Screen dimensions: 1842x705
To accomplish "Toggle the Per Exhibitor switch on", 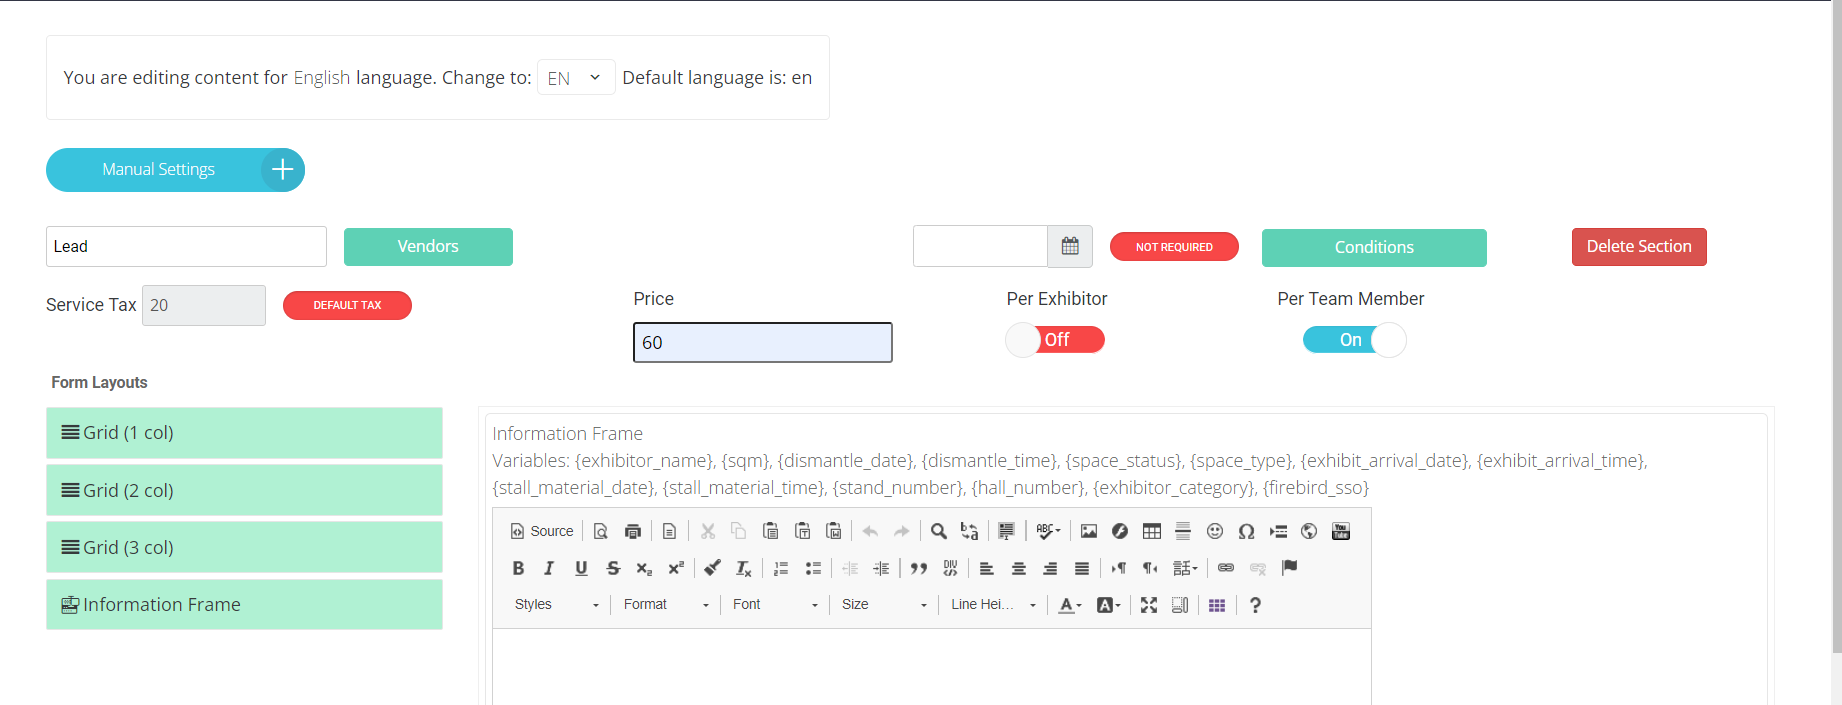I will click(x=1055, y=340).
